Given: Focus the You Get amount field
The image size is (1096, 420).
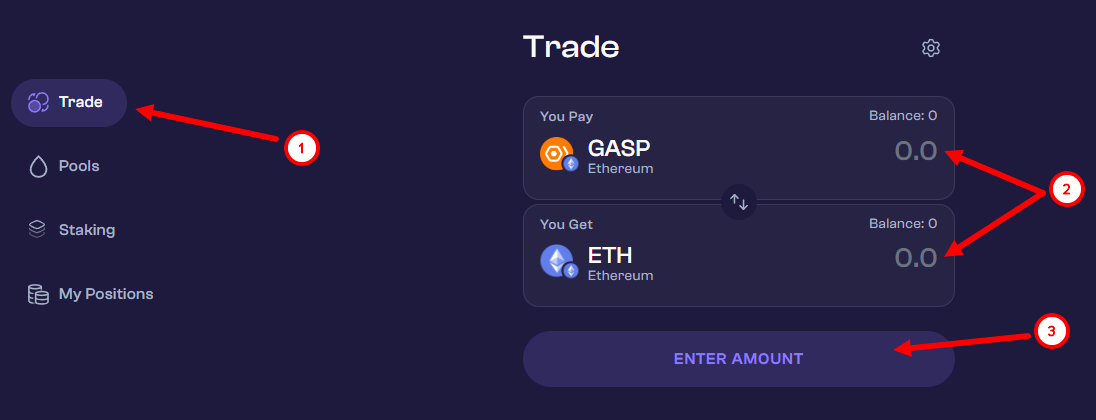Looking at the screenshot, I should pyautogui.click(x=916, y=258).
